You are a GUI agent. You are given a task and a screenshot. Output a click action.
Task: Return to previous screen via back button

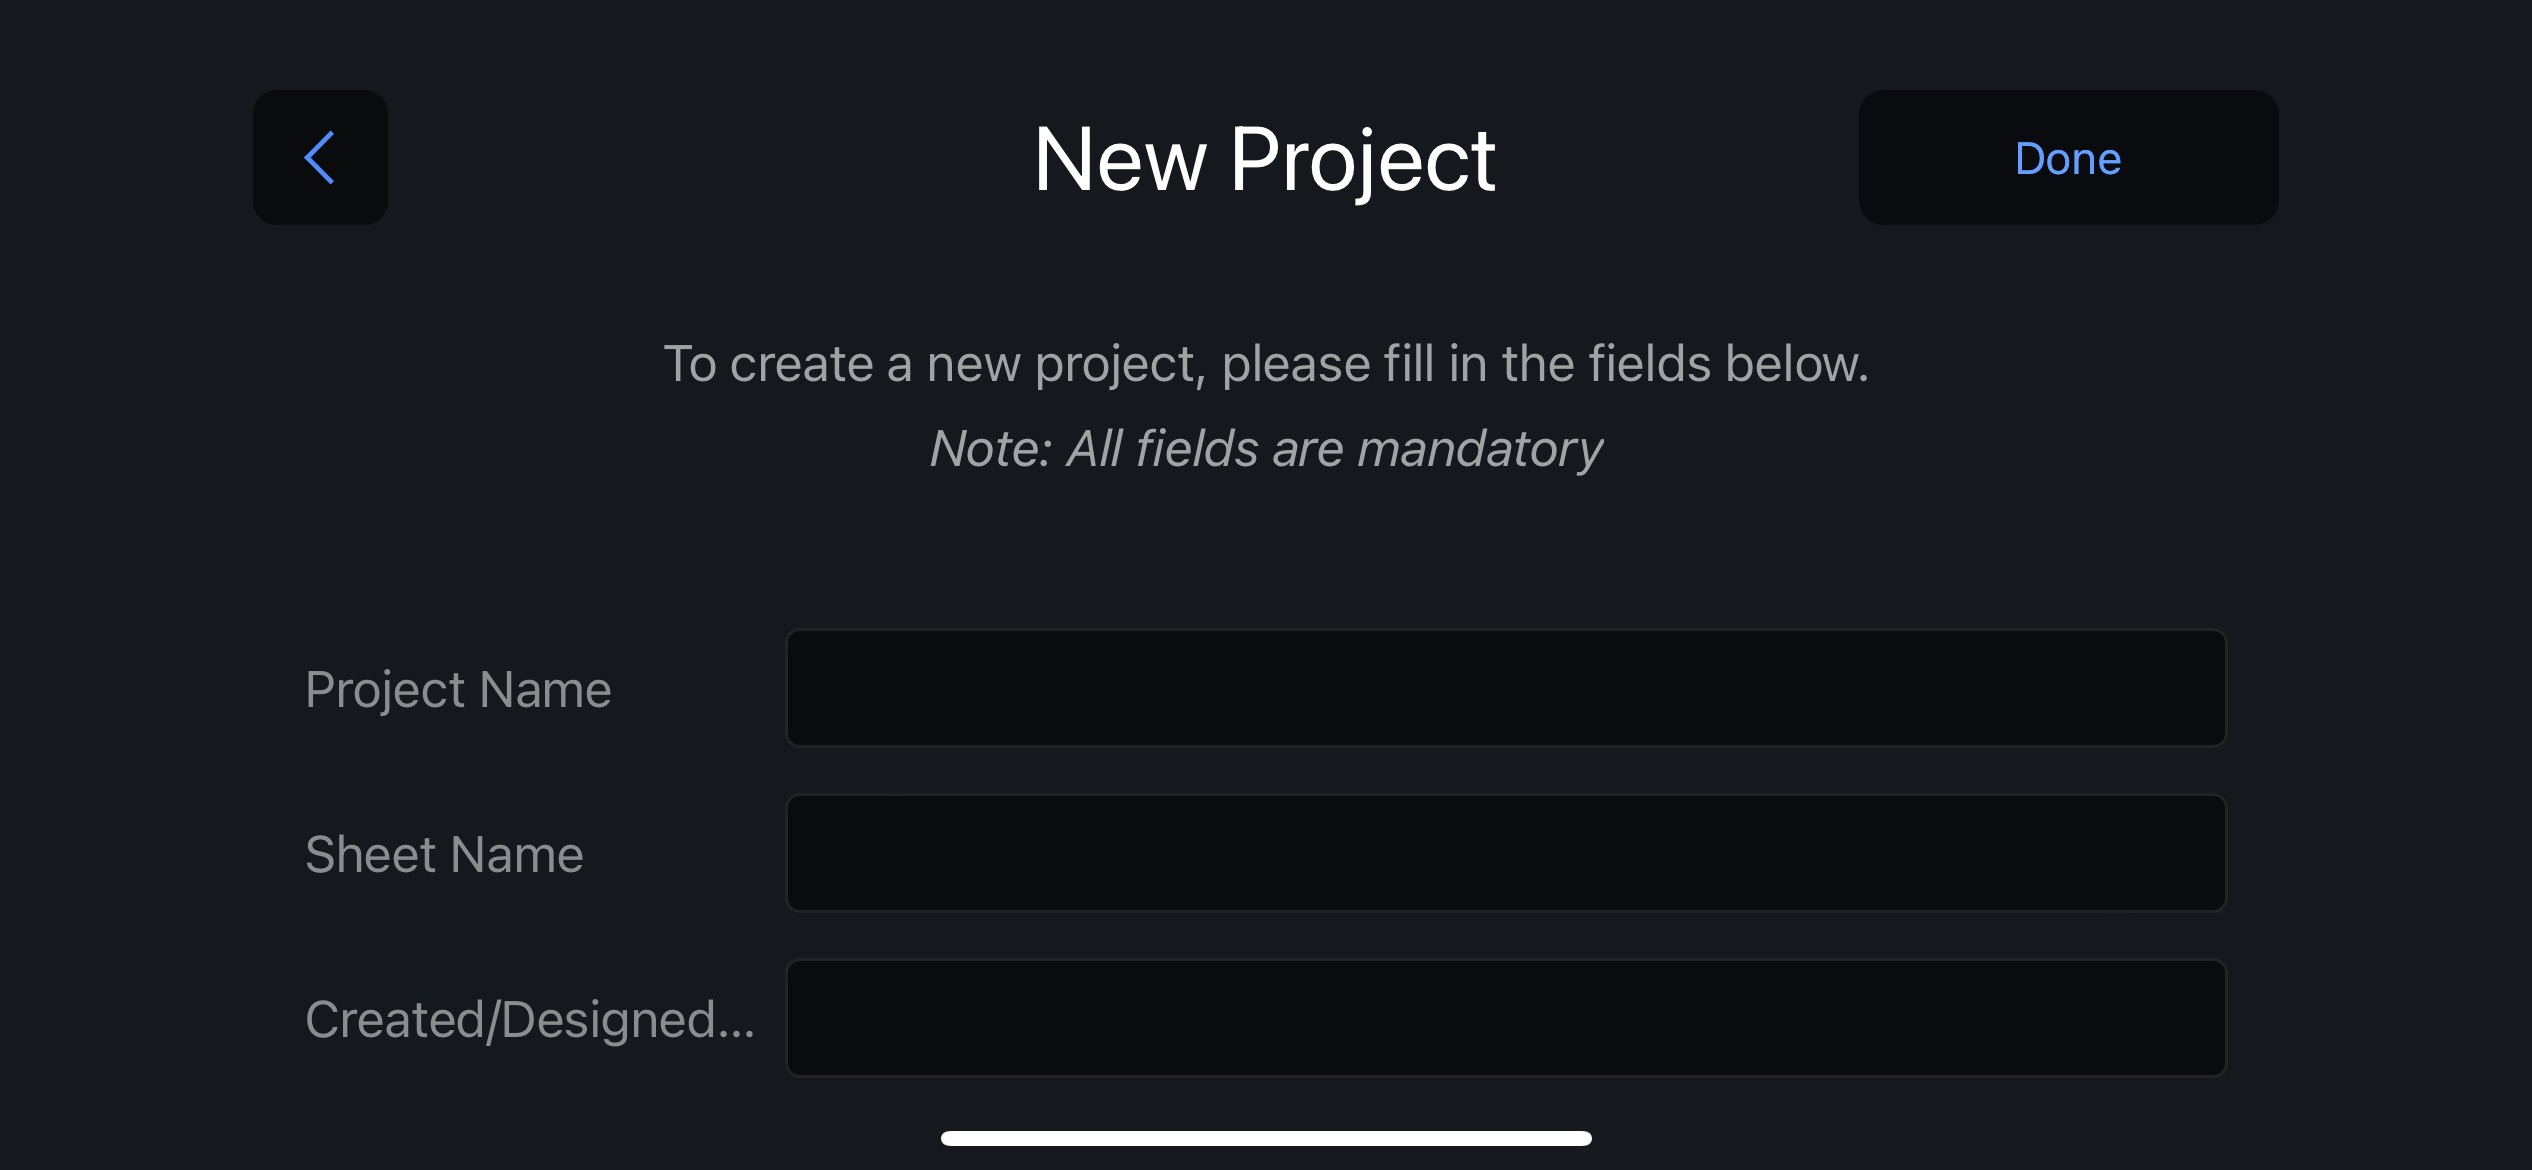[x=320, y=158]
